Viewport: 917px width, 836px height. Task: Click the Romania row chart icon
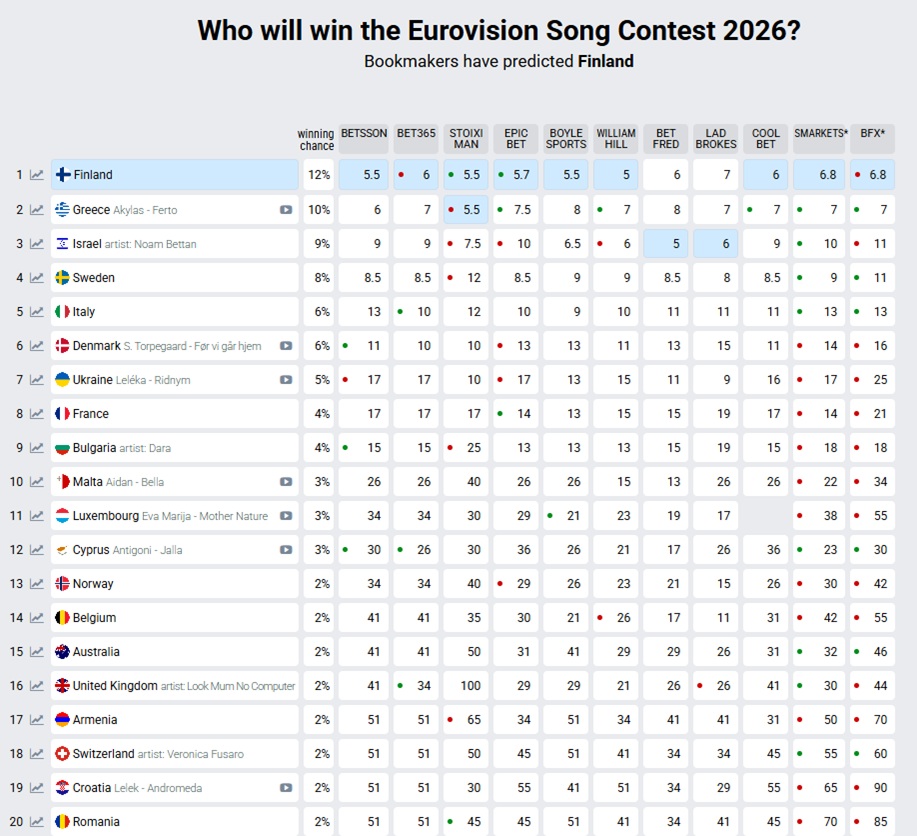click(37, 822)
